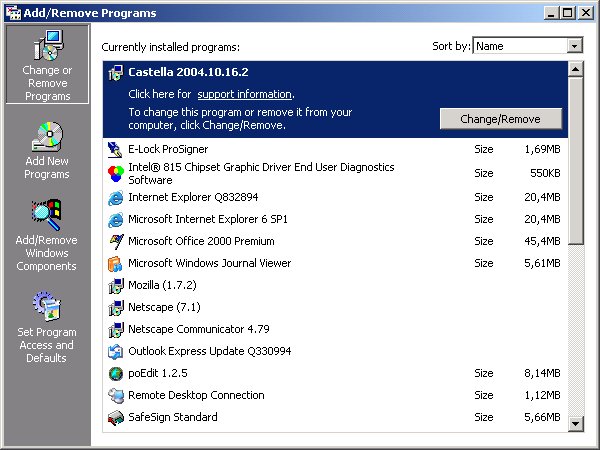Click the 1,69MB size value
The width and height of the screenshot is (600, 450).
point(542,149)
